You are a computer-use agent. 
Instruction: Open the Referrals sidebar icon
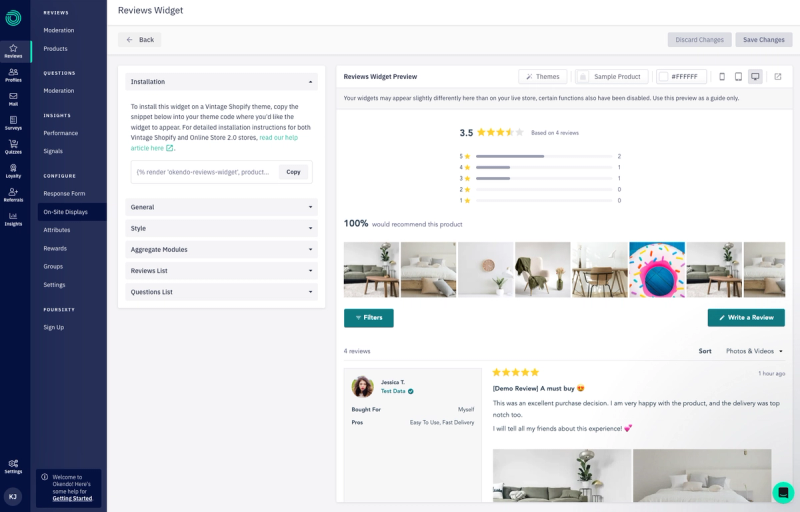(13, 195)
